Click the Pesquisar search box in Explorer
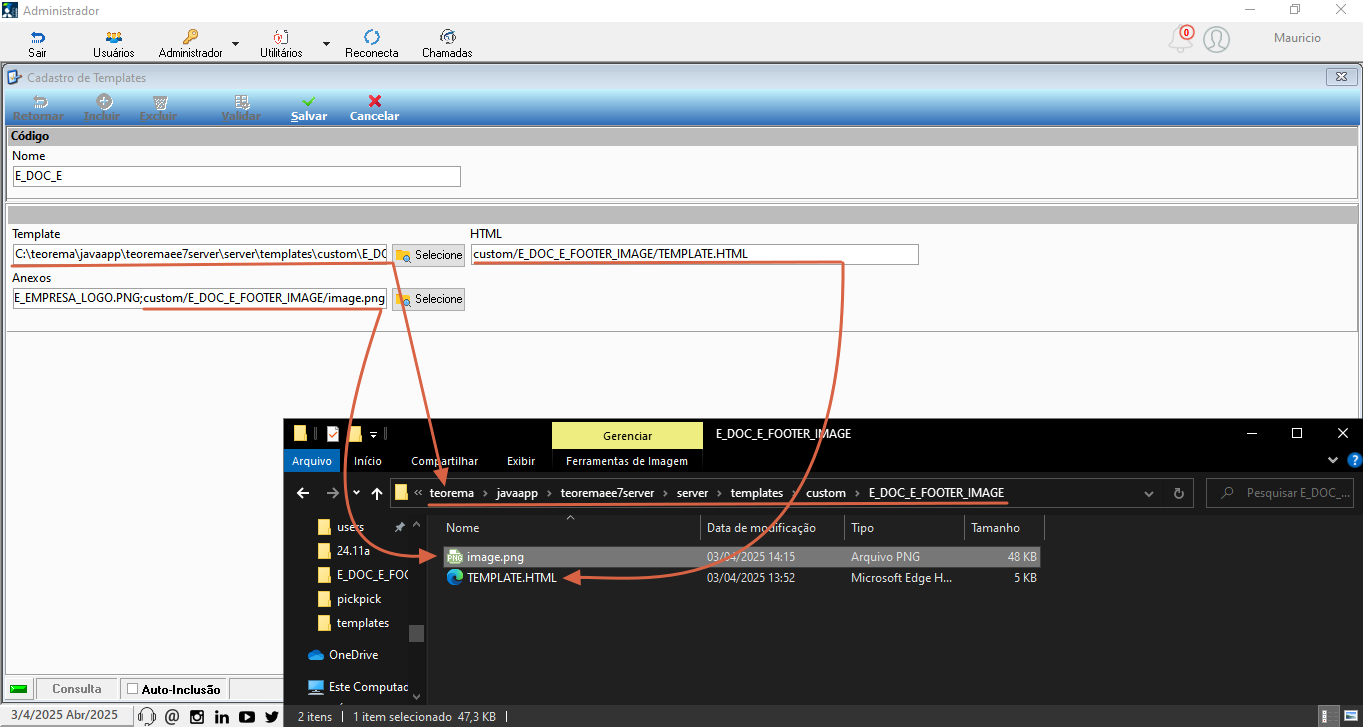 coord(1281,493)
